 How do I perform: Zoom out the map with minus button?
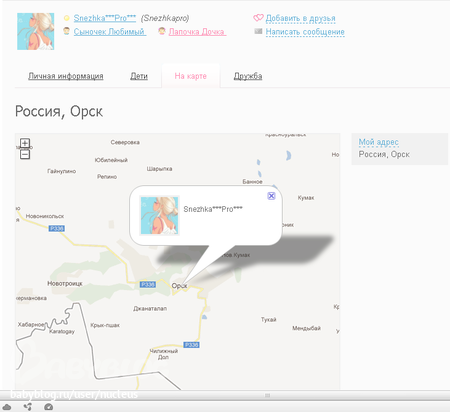click(25, 154)
